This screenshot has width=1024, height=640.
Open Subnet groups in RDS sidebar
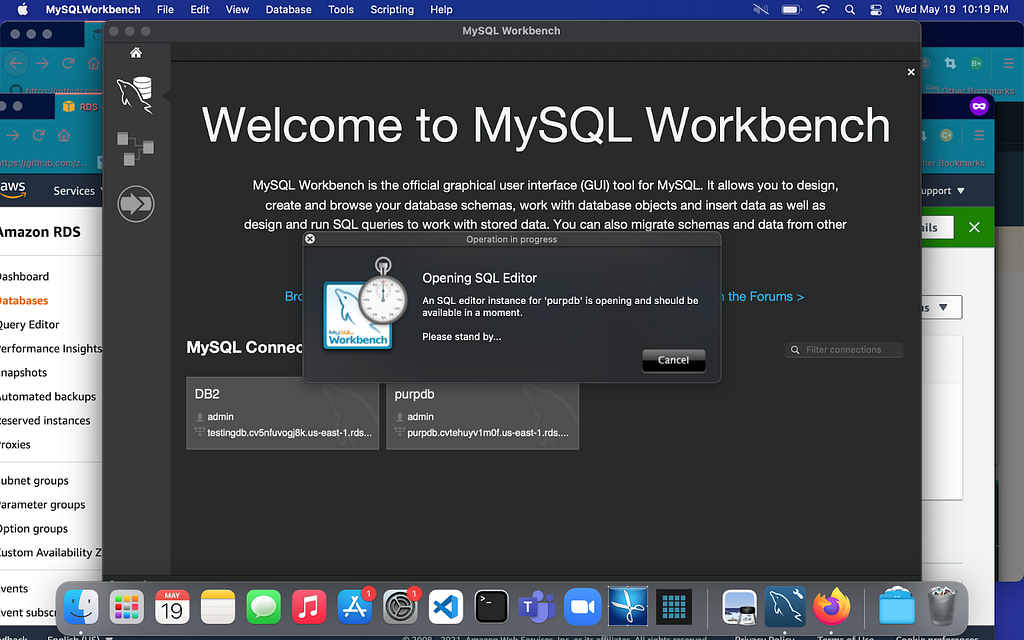(x=34, y=481)
